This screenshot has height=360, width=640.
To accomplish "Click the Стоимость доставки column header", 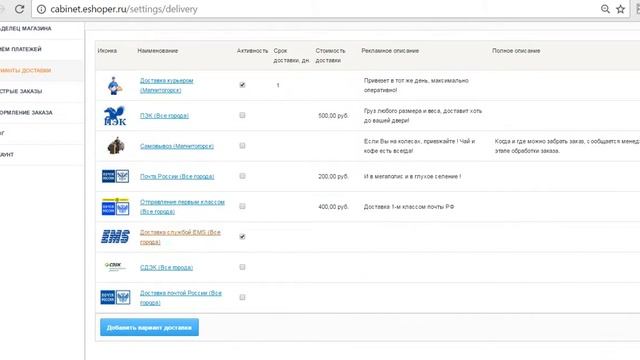I will point(330,56).
